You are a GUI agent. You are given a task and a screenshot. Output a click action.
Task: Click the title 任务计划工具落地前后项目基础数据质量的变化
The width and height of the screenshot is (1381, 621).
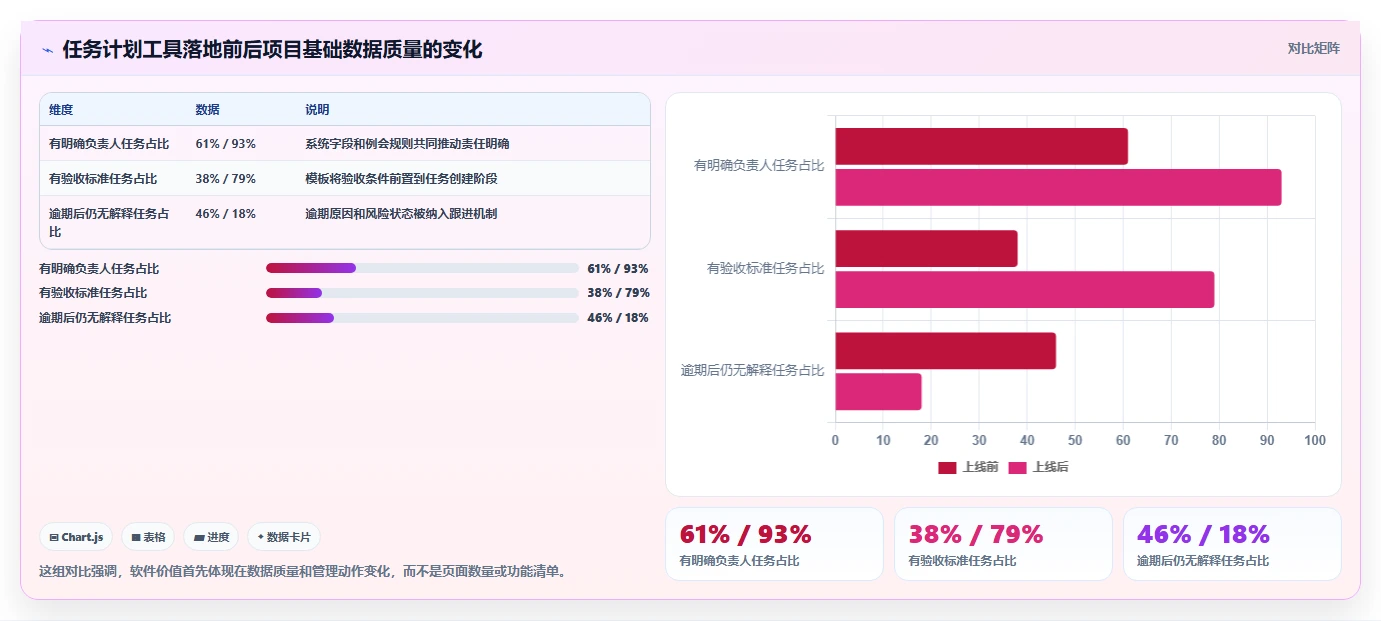(x=272, y=49)
